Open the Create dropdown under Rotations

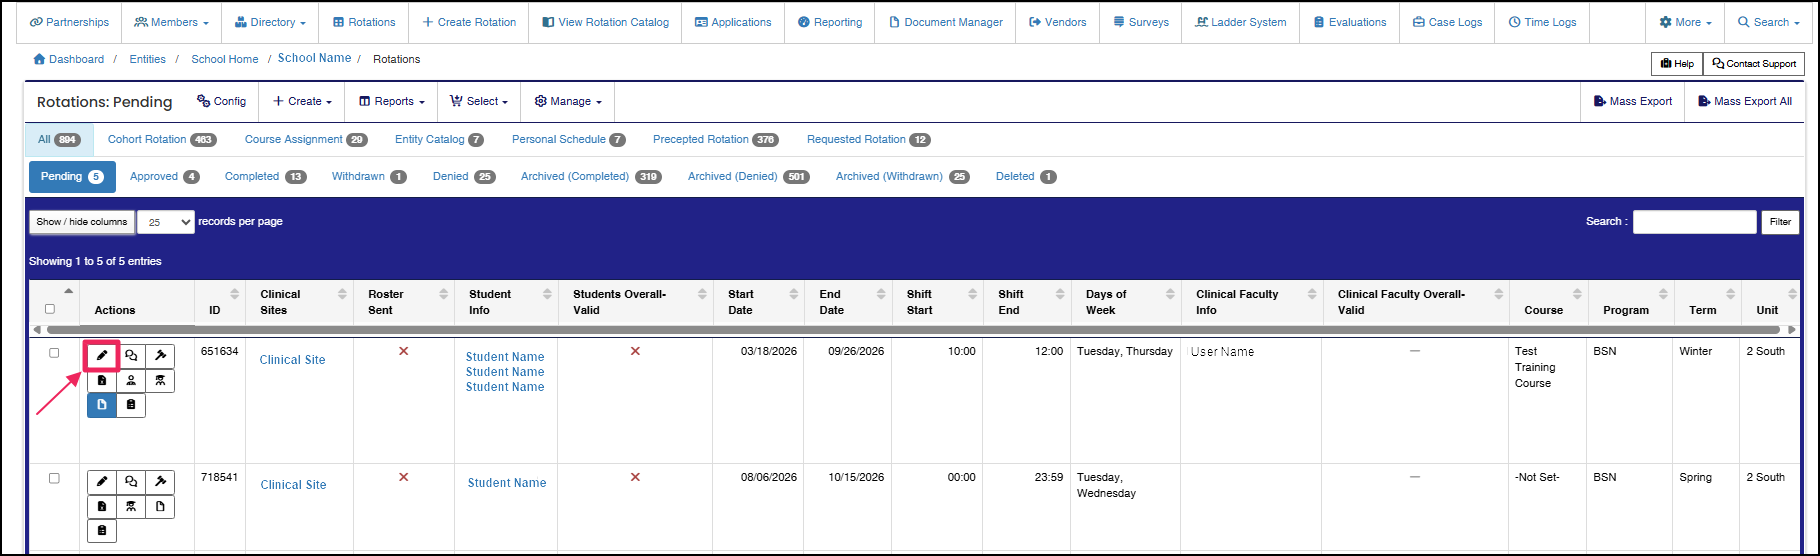click(x=302, y=101)
